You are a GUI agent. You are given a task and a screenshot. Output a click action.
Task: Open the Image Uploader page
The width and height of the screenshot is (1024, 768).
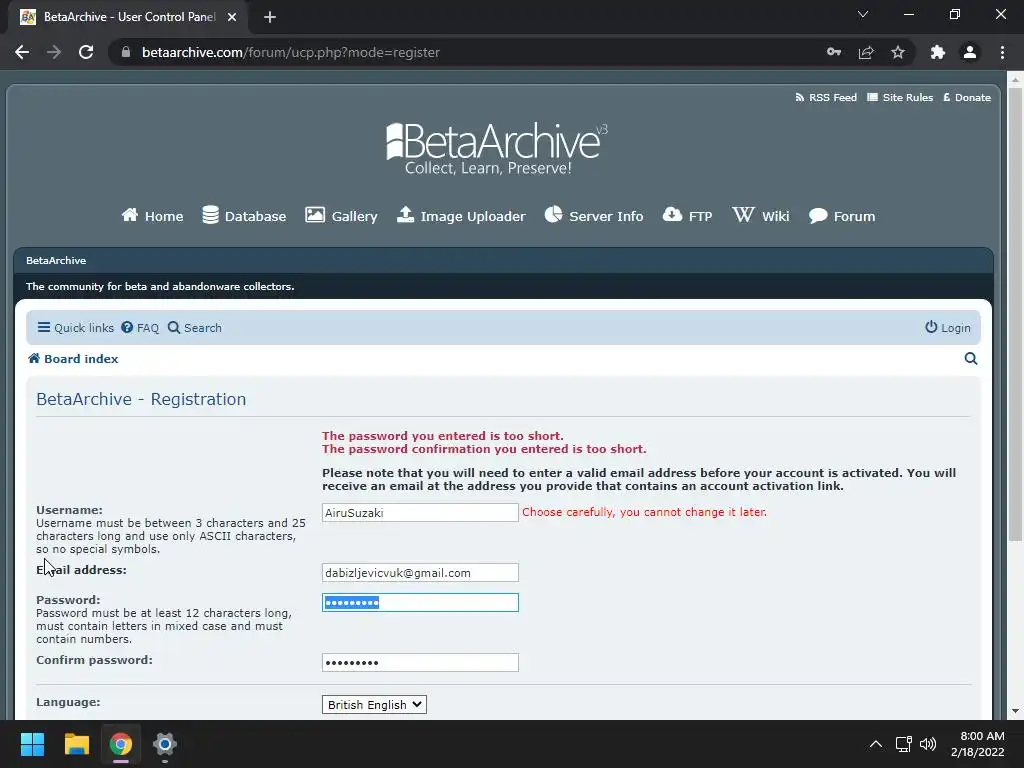coord(461,216)
